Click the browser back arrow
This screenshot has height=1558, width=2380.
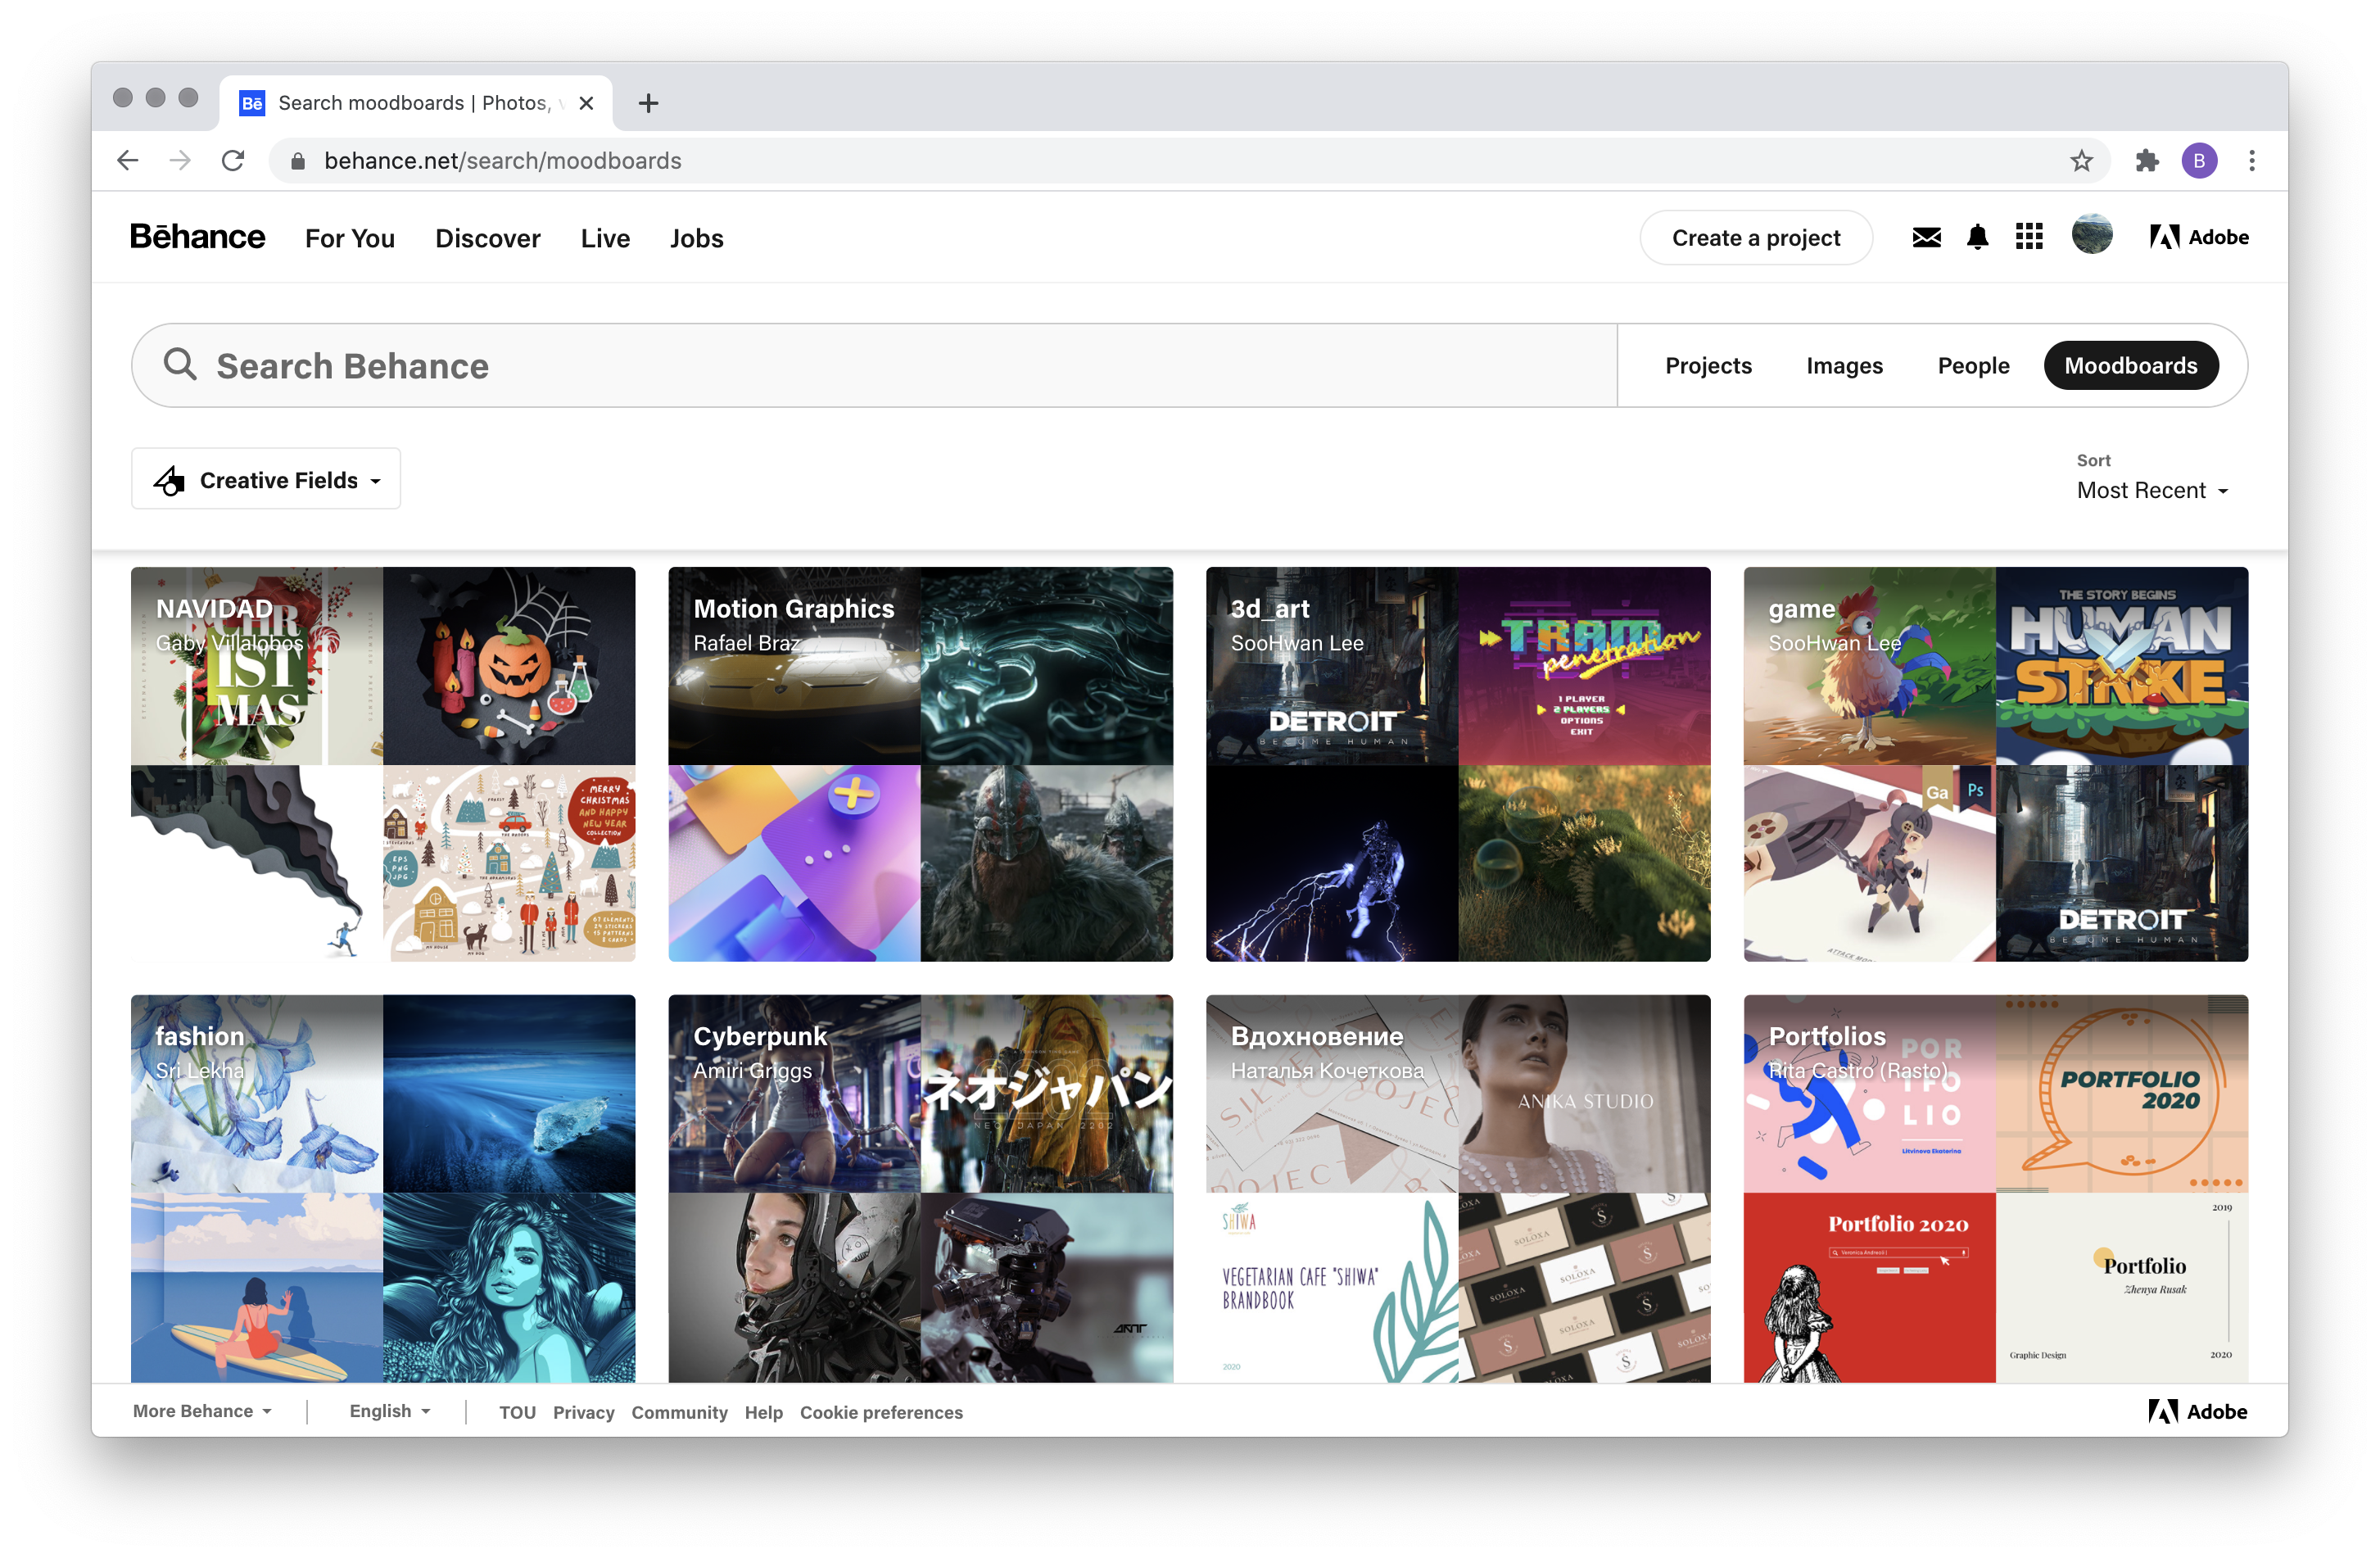pos(127,160)
